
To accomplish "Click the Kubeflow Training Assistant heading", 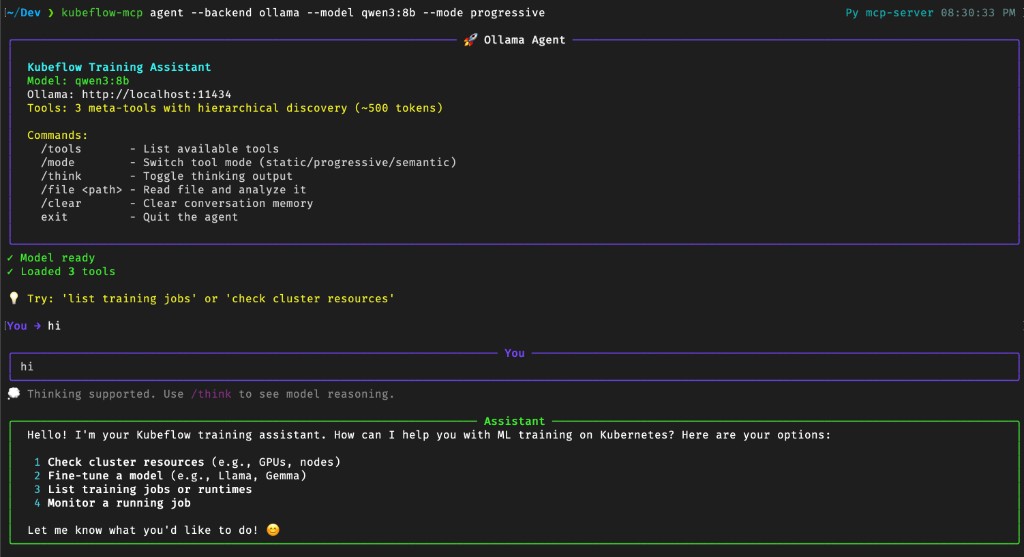I will [x=119, y=67].
